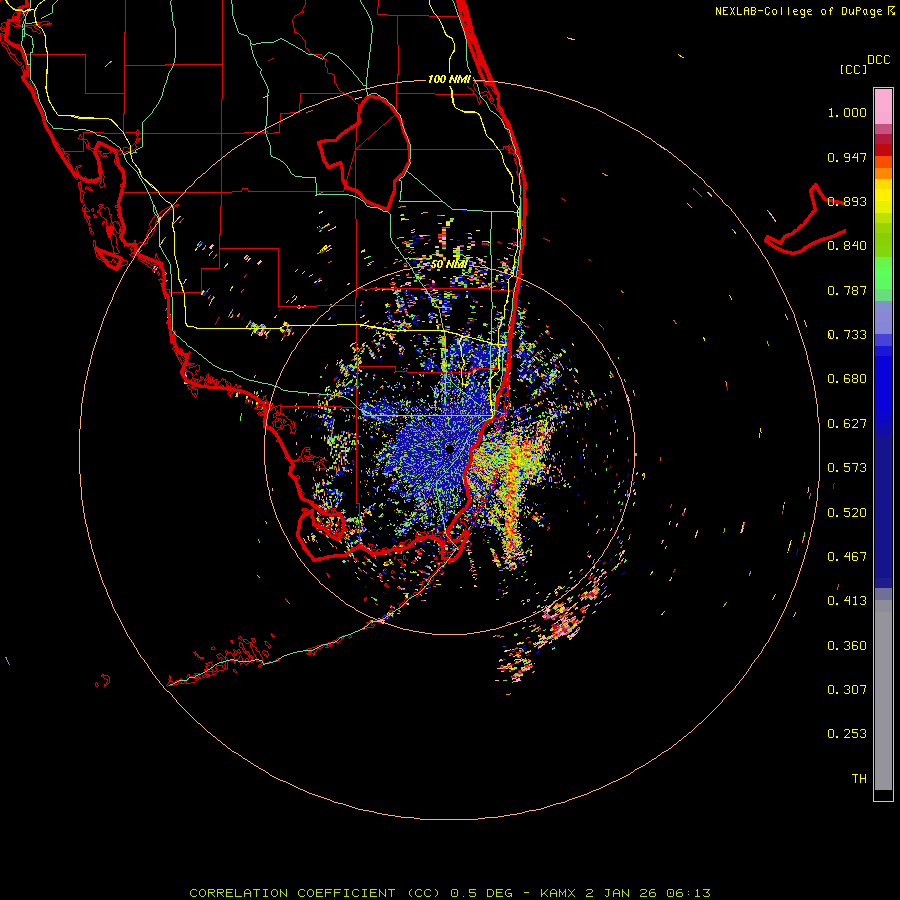Screen dimensions: 900x900
Task: Click the 0.413 scale value
Action: click(x=847, y=601)
